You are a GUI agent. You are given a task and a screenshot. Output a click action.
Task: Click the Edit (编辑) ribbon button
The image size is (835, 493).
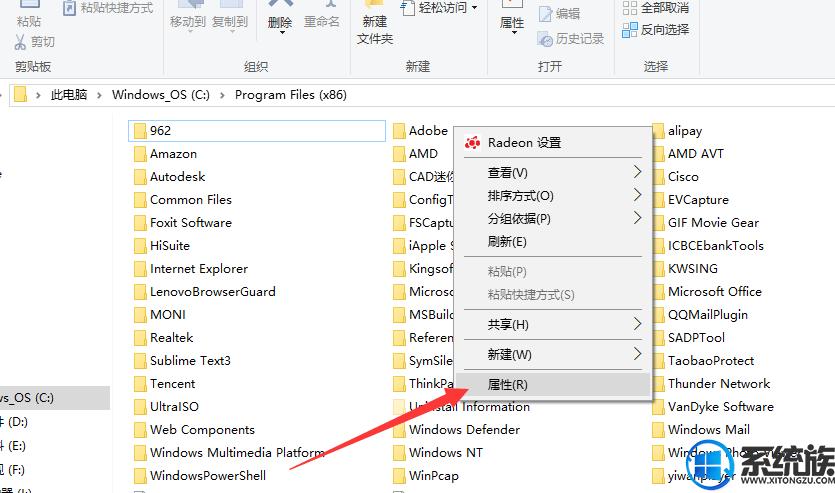click(x=559, y=14)
